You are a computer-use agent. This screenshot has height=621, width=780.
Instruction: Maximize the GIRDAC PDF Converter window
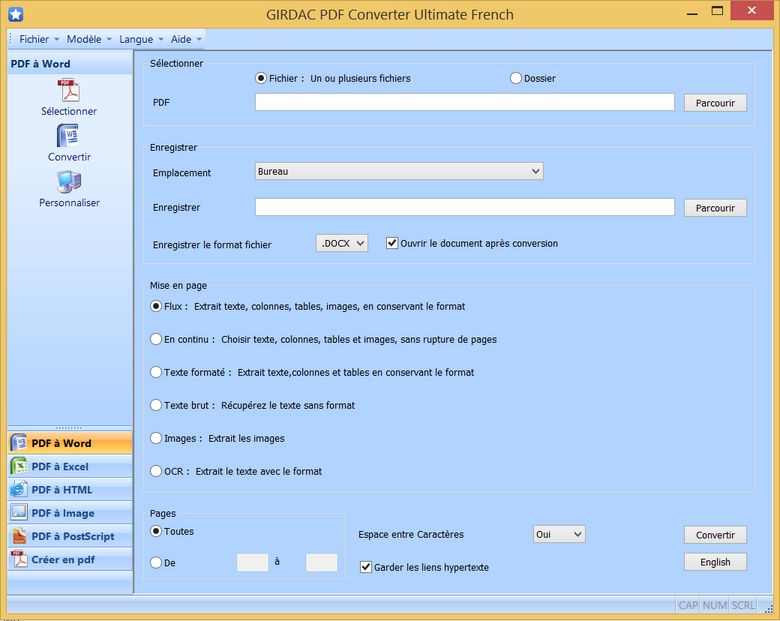pos(717,11)
